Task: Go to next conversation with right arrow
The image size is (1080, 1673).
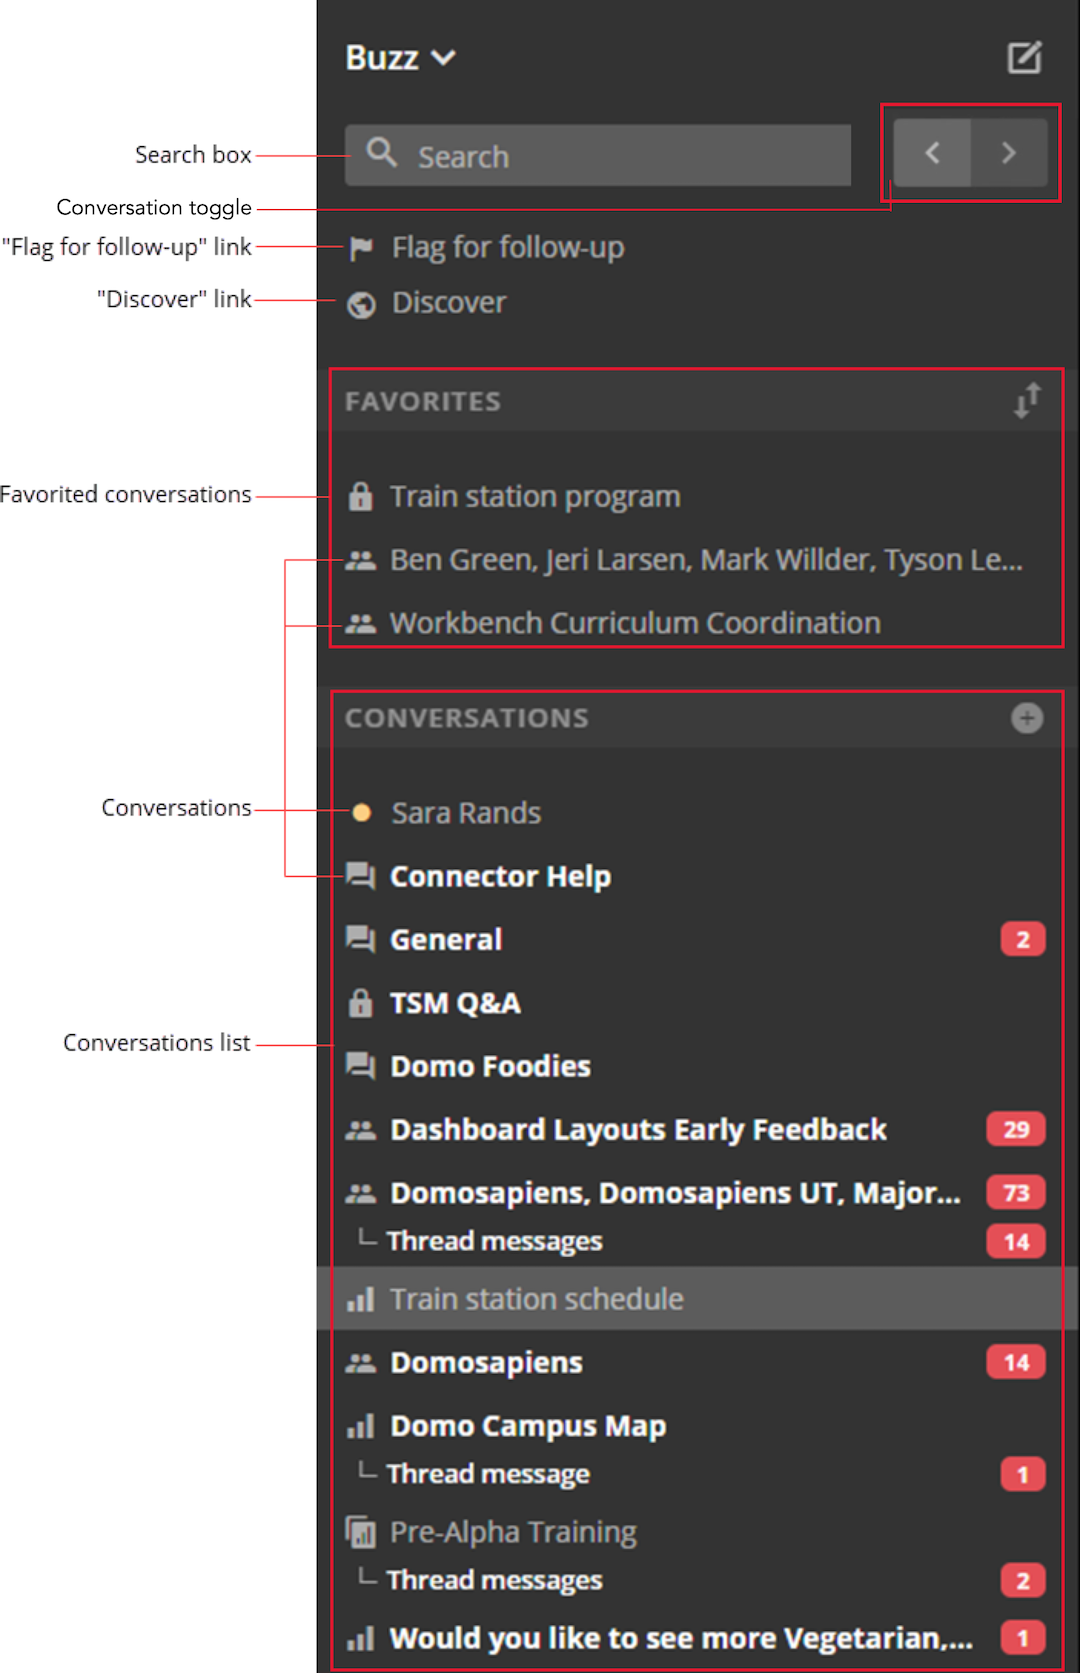Action: tap(1009, 153)
